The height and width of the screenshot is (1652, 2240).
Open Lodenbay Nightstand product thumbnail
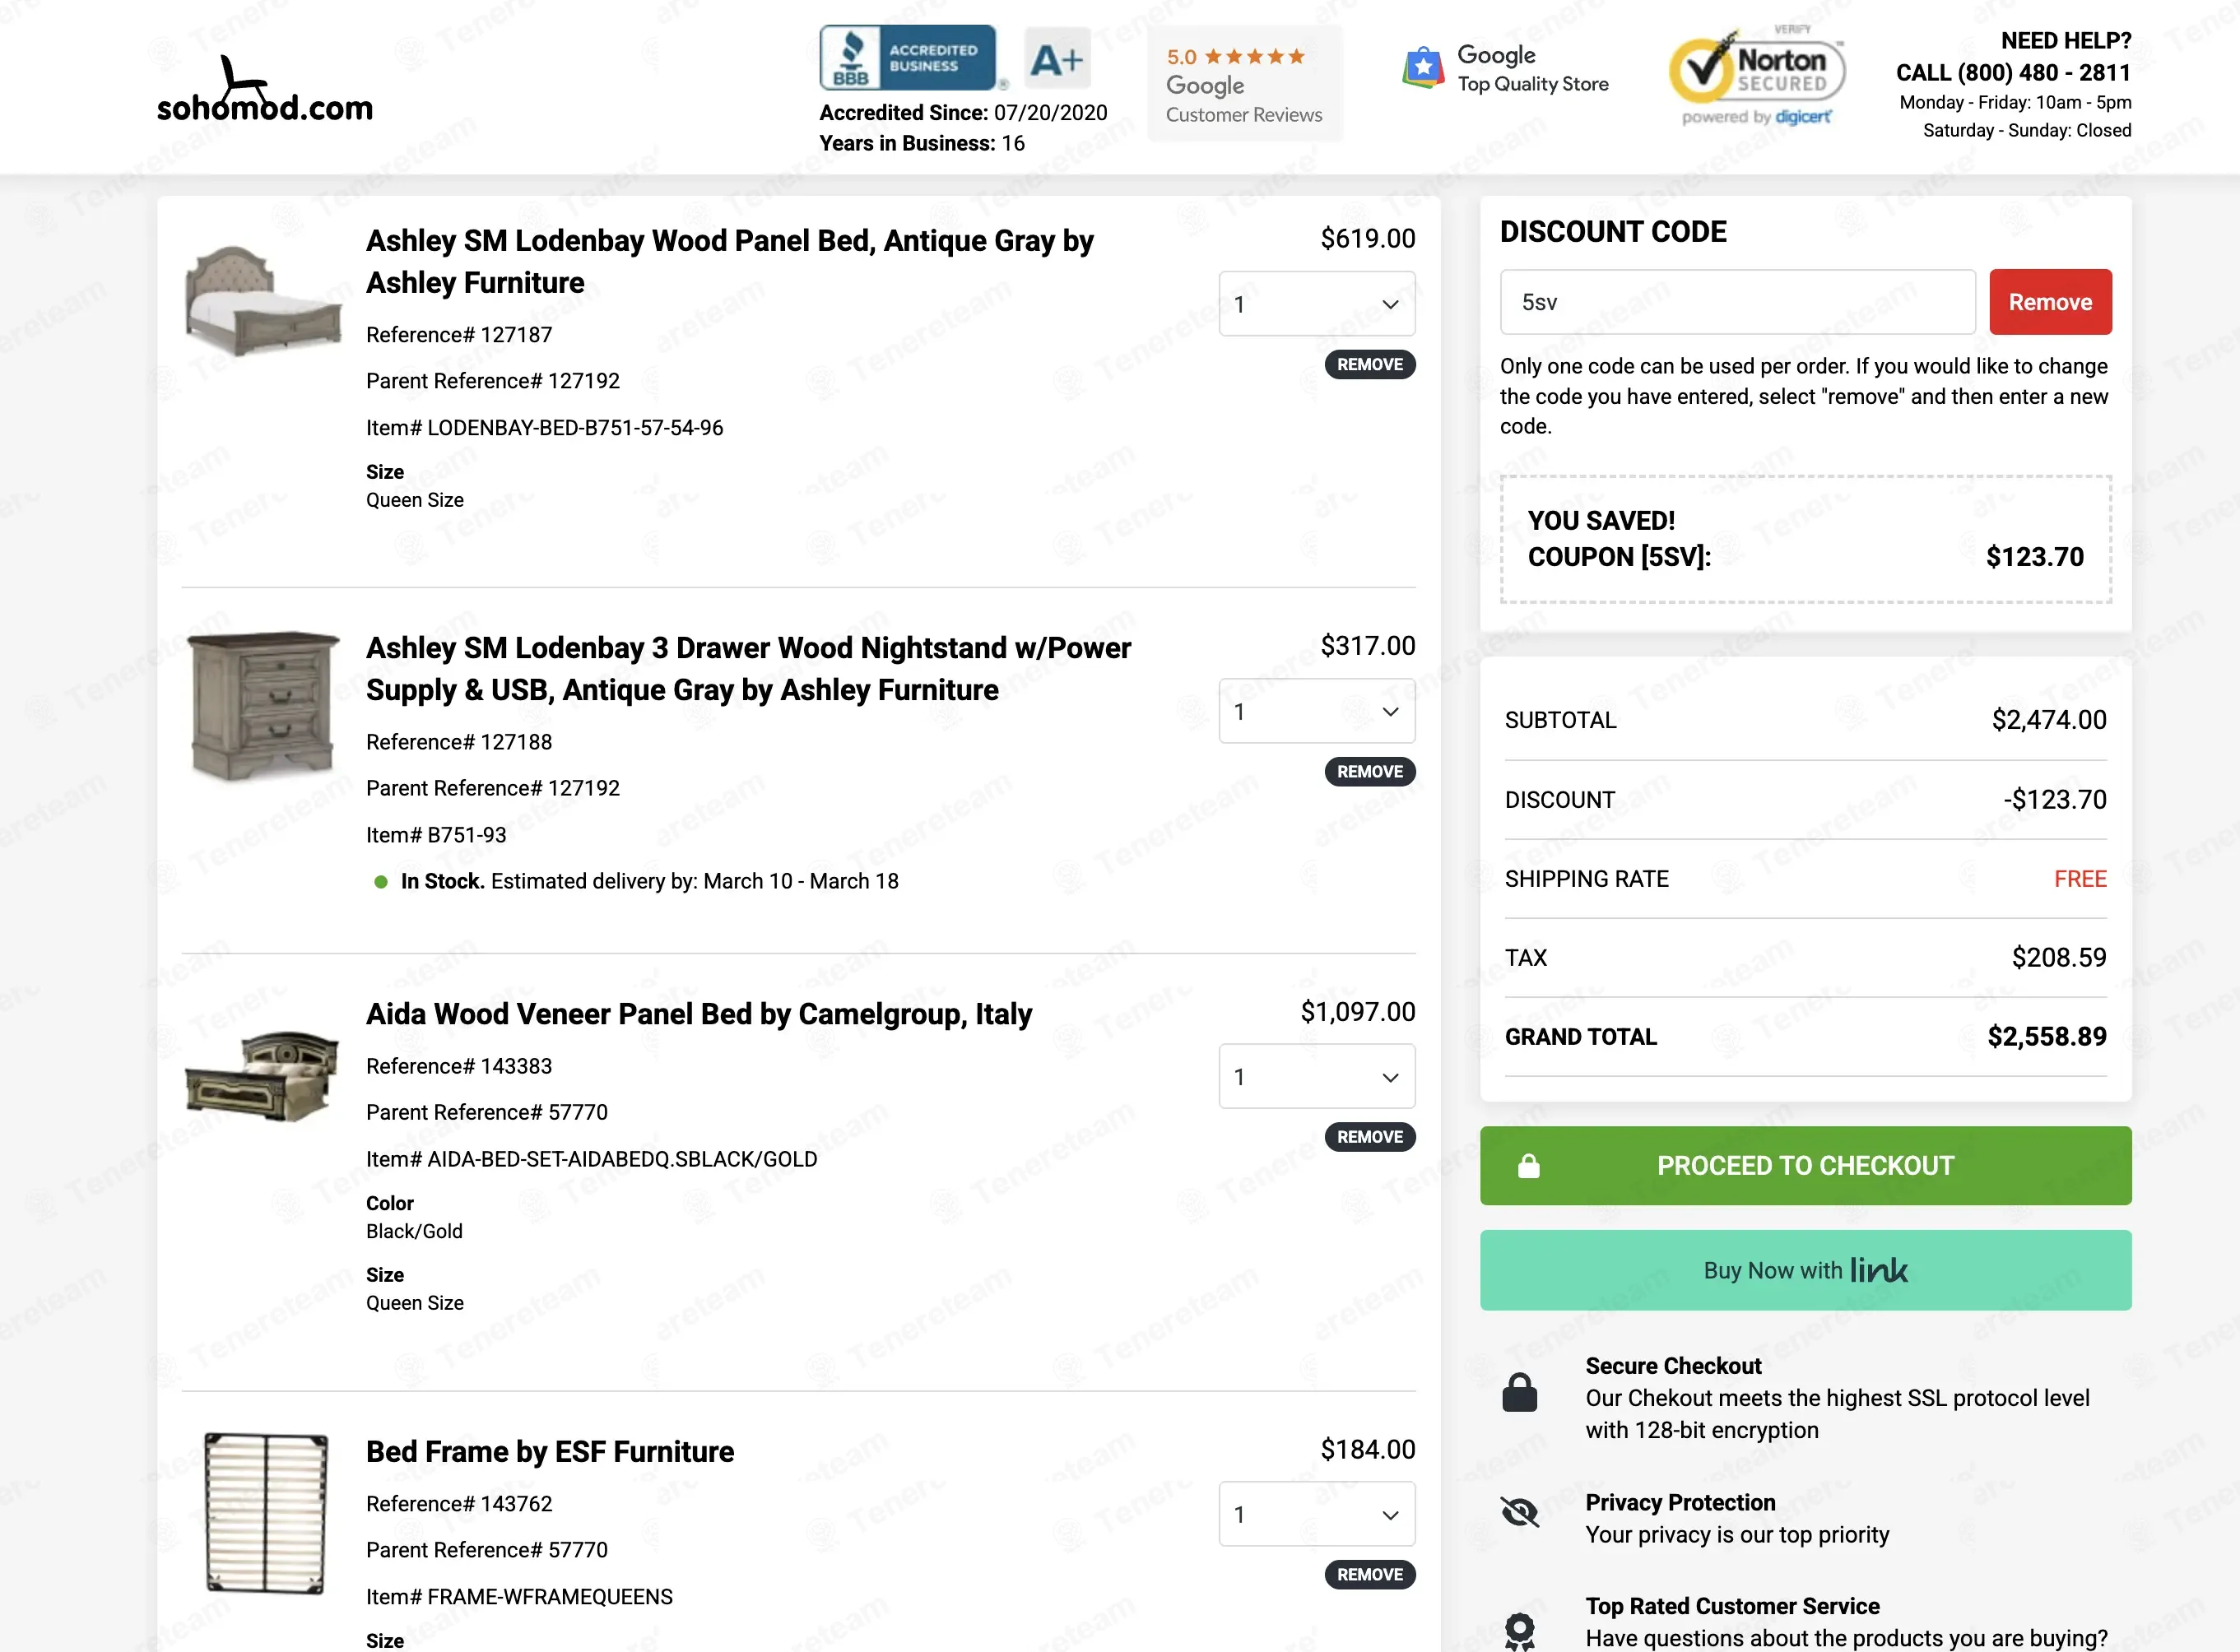click(263, 706)
